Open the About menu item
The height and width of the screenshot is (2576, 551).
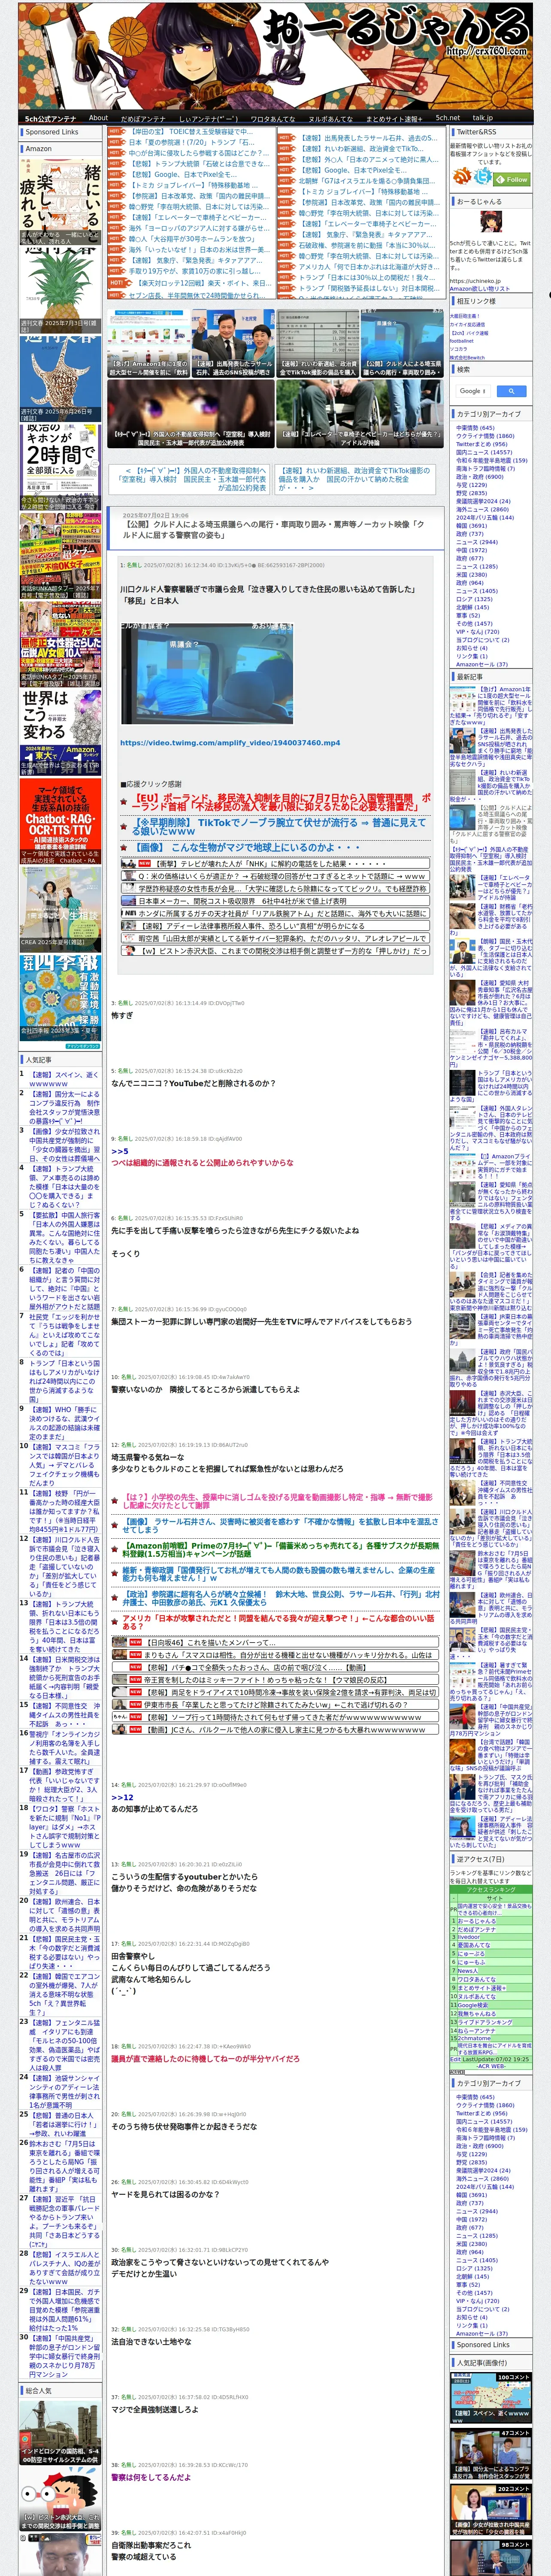click(98, 118)
